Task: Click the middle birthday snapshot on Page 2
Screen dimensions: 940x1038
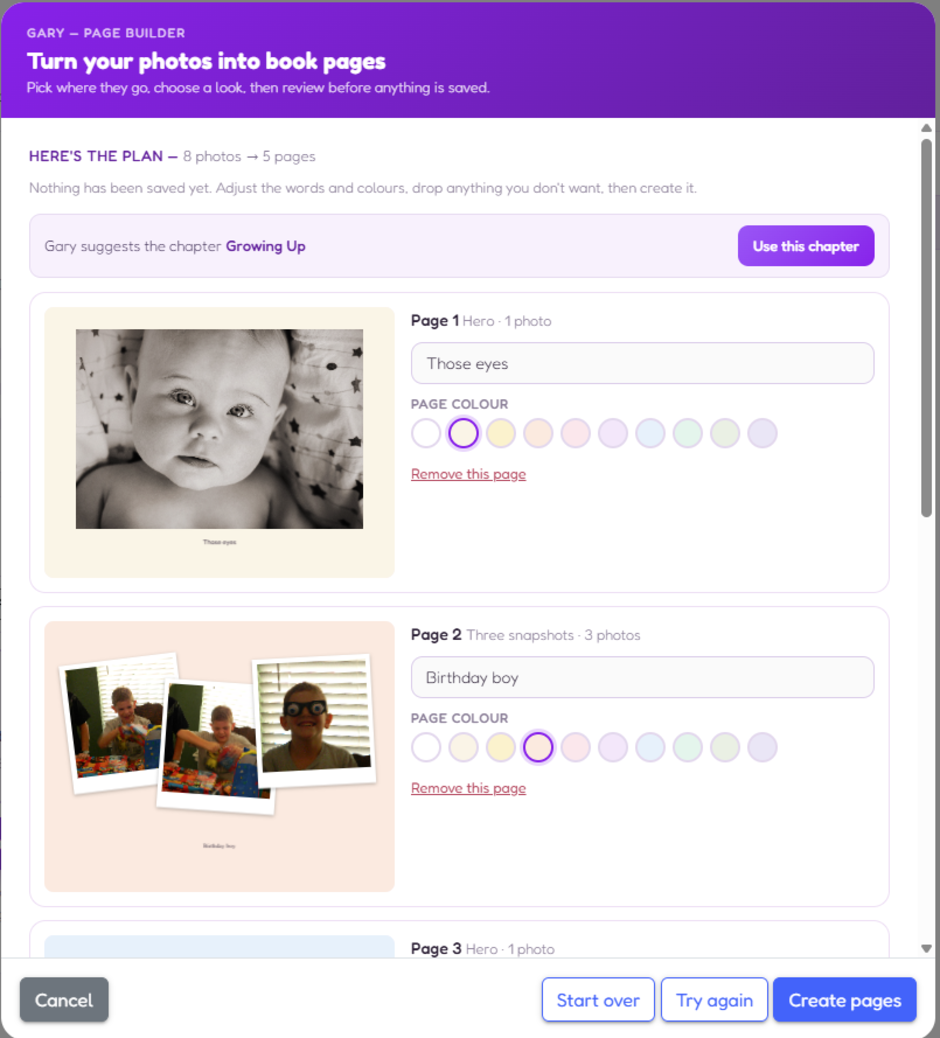Action: (x=214, y=745)
